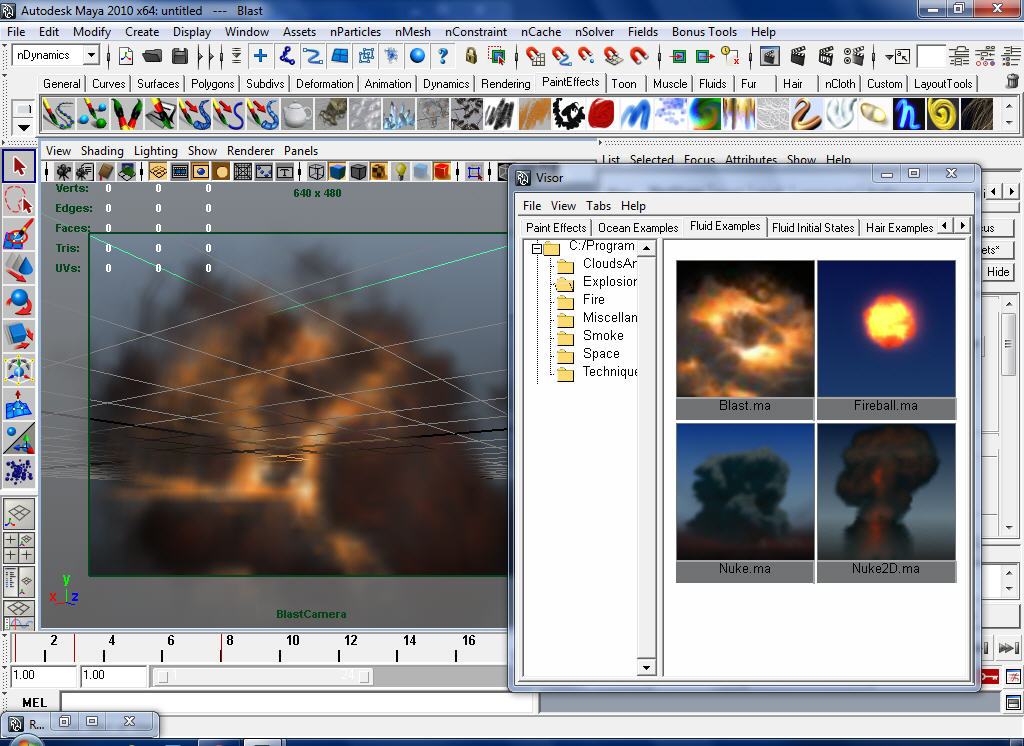This screenshot has height=746, width=1024.
Task: Click the Nuke2D.ma thumbnail
Action: click(x=886, y=492)
